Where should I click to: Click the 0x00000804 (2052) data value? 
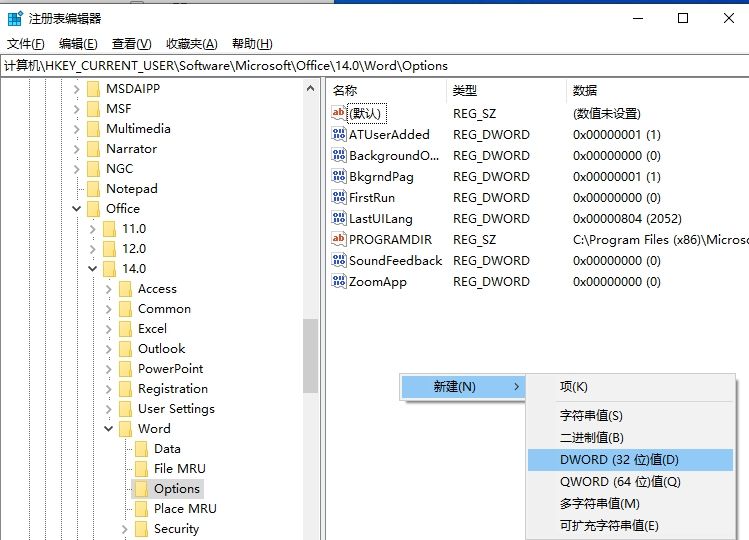click(x=627, y=219)
